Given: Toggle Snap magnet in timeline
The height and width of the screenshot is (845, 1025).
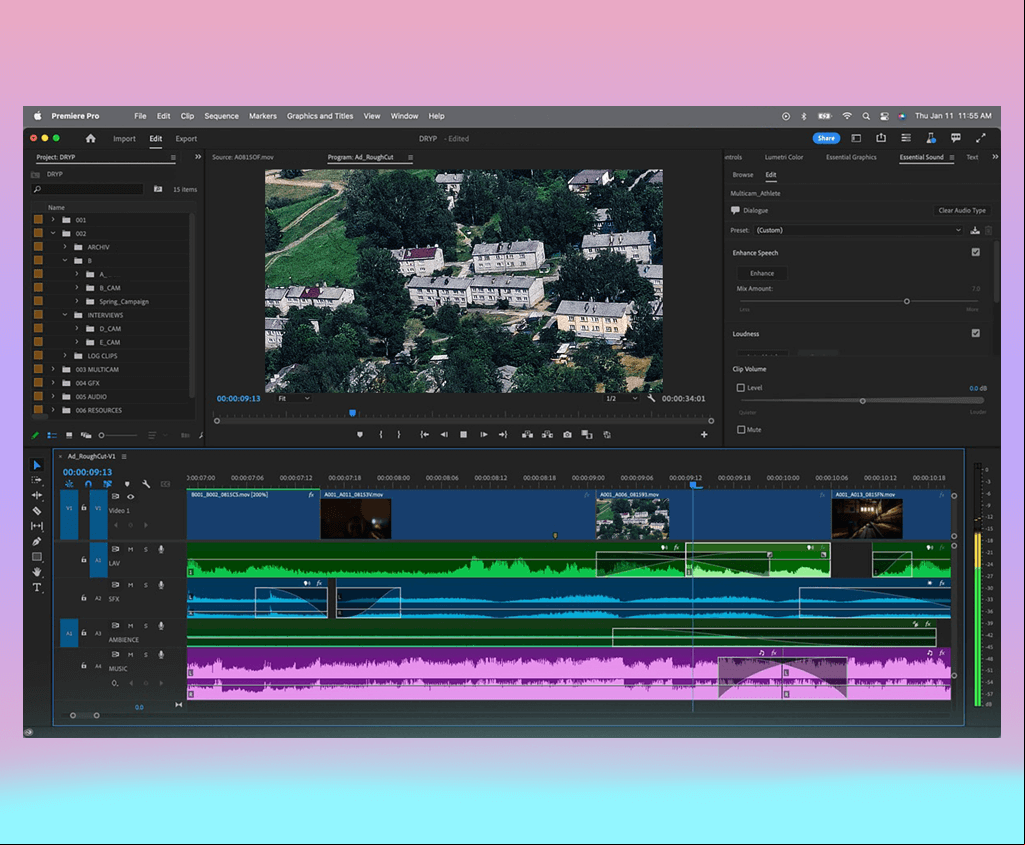Looking at the screenshot, I should (88, 484).
